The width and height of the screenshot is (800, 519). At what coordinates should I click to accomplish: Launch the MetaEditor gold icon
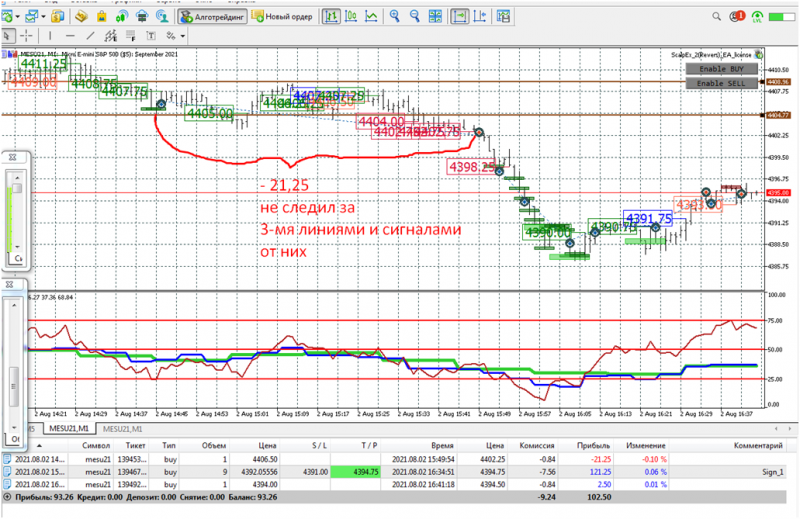[81, 17]
